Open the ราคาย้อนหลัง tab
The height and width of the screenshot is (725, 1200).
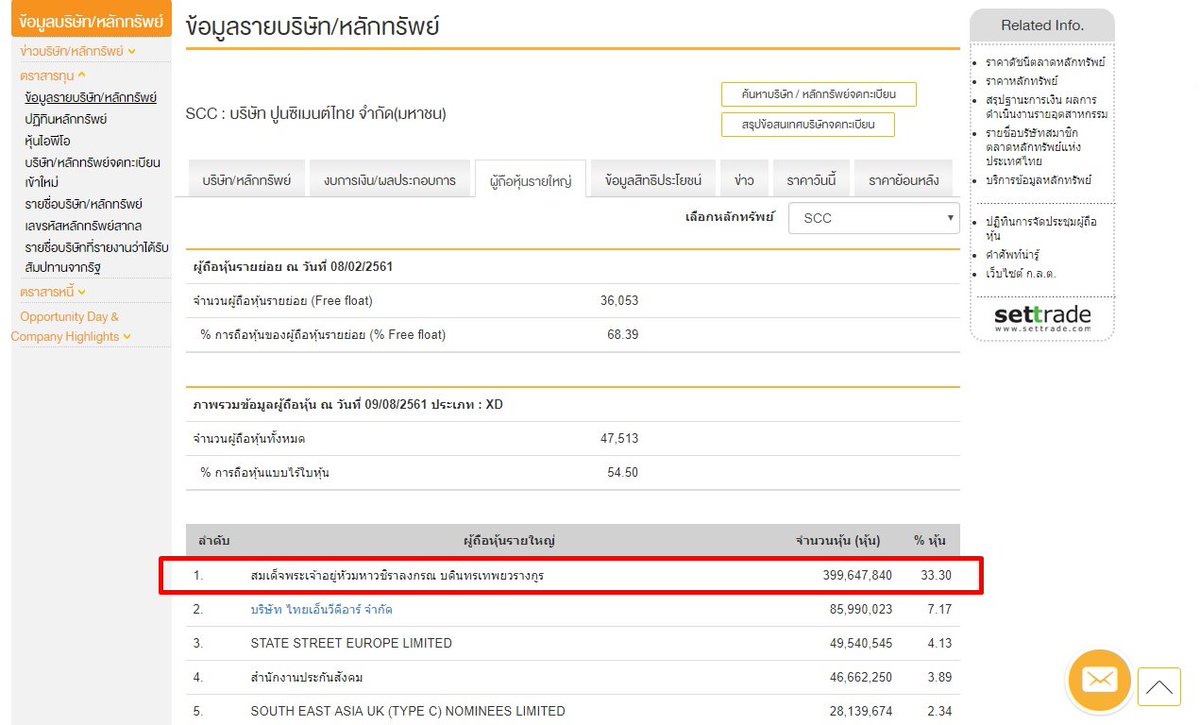point(904,180)
